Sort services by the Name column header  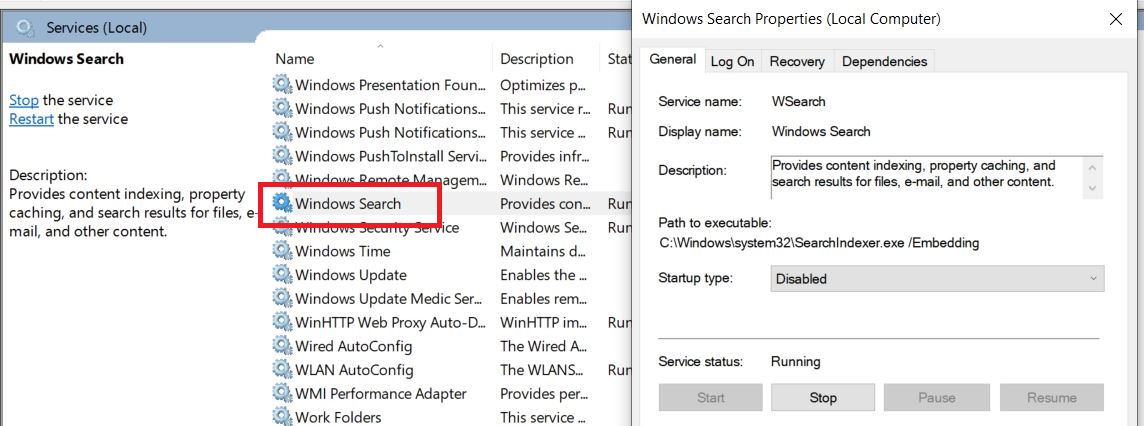pos(295,59)
